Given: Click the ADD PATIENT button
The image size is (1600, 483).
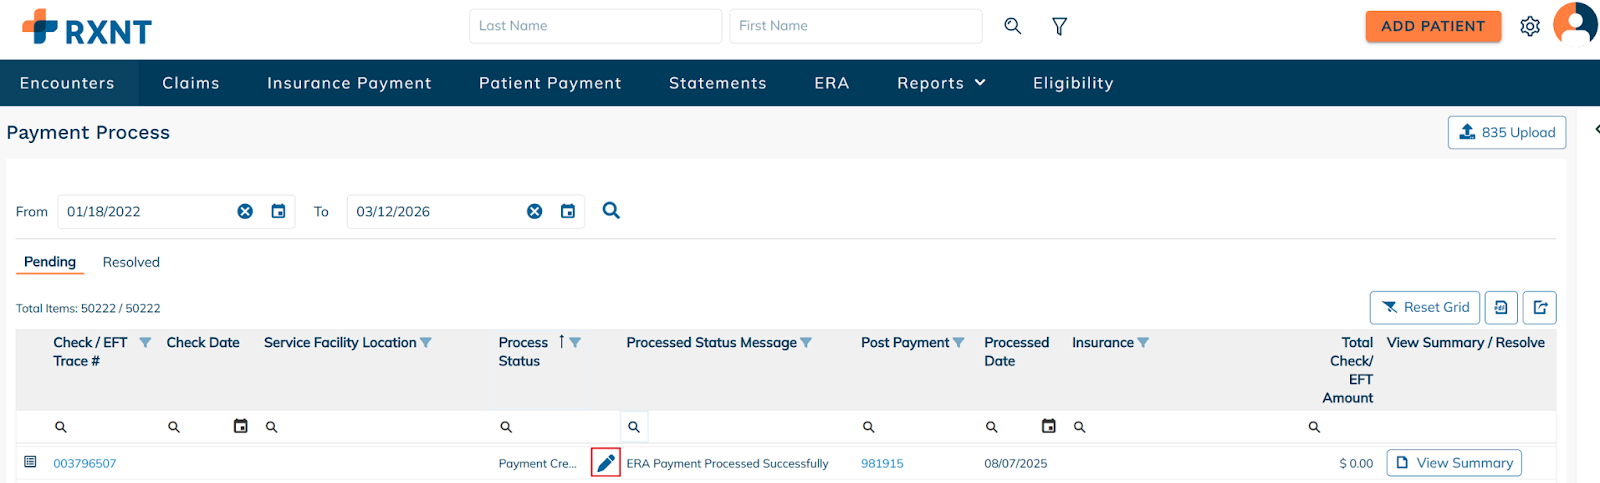Looking at the screenshot, I should tap(1432, 26).
